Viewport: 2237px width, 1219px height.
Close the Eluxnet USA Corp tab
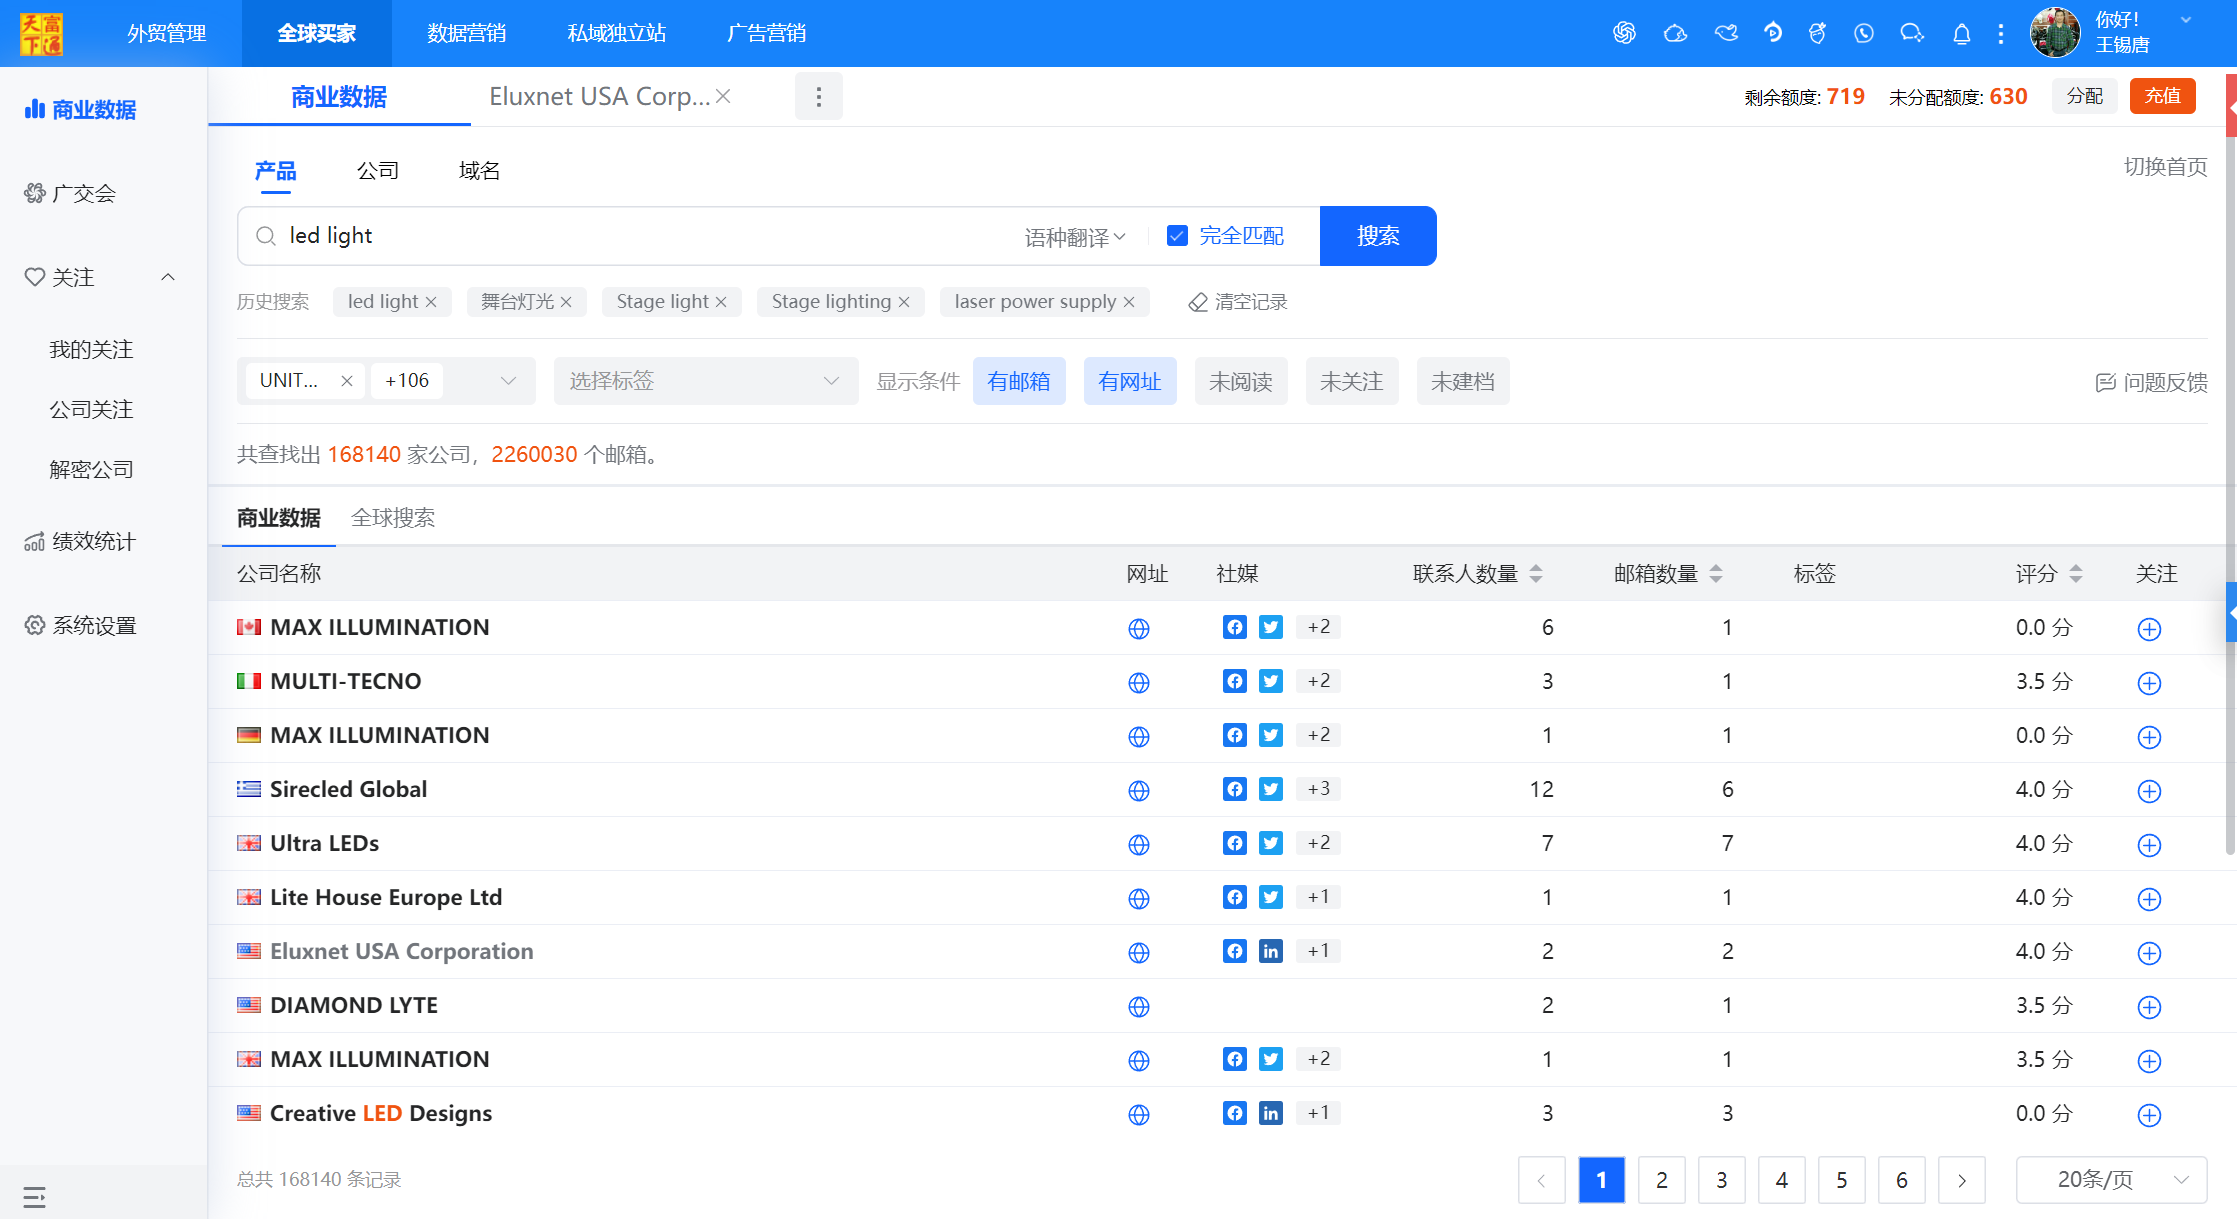[x=723, y=96]
